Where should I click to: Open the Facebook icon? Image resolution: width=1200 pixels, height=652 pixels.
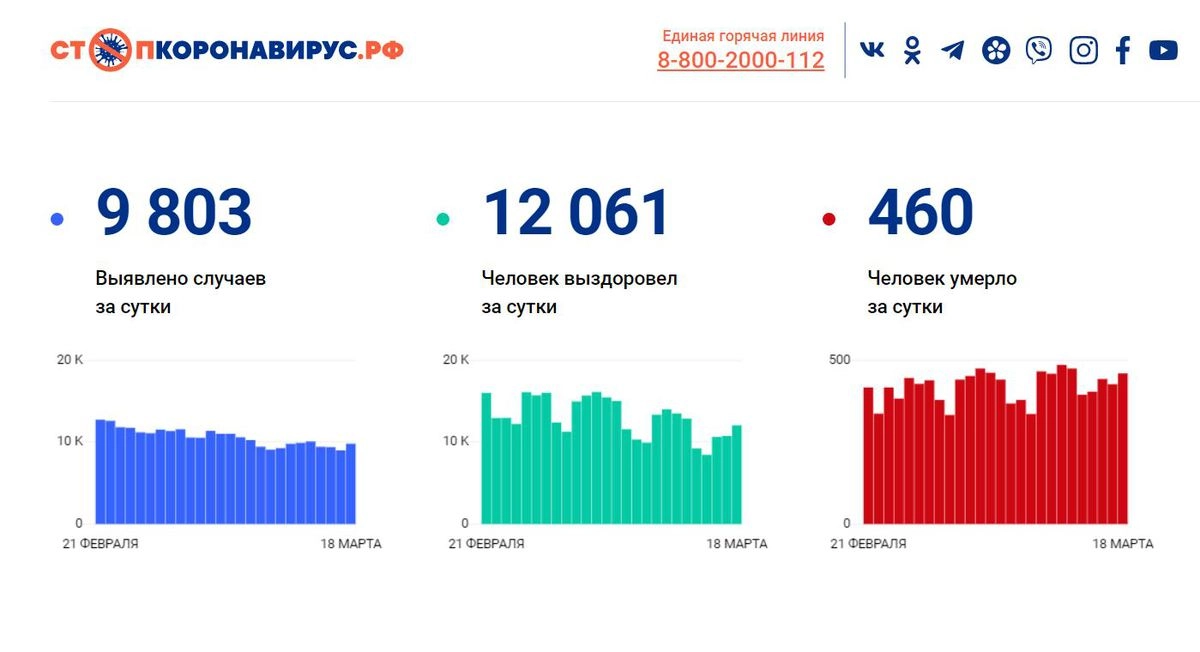[1123, 50]
